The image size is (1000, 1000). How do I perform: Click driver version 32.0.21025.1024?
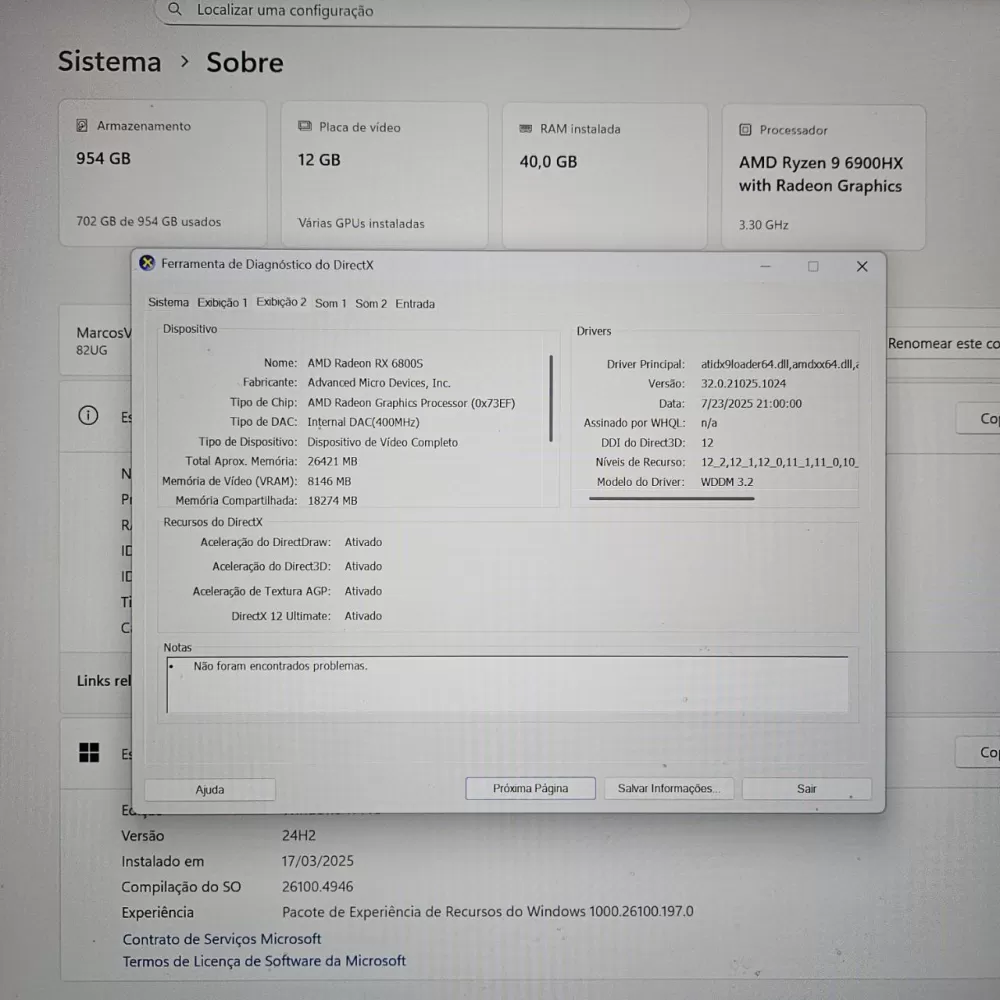[x=743, y=383]
